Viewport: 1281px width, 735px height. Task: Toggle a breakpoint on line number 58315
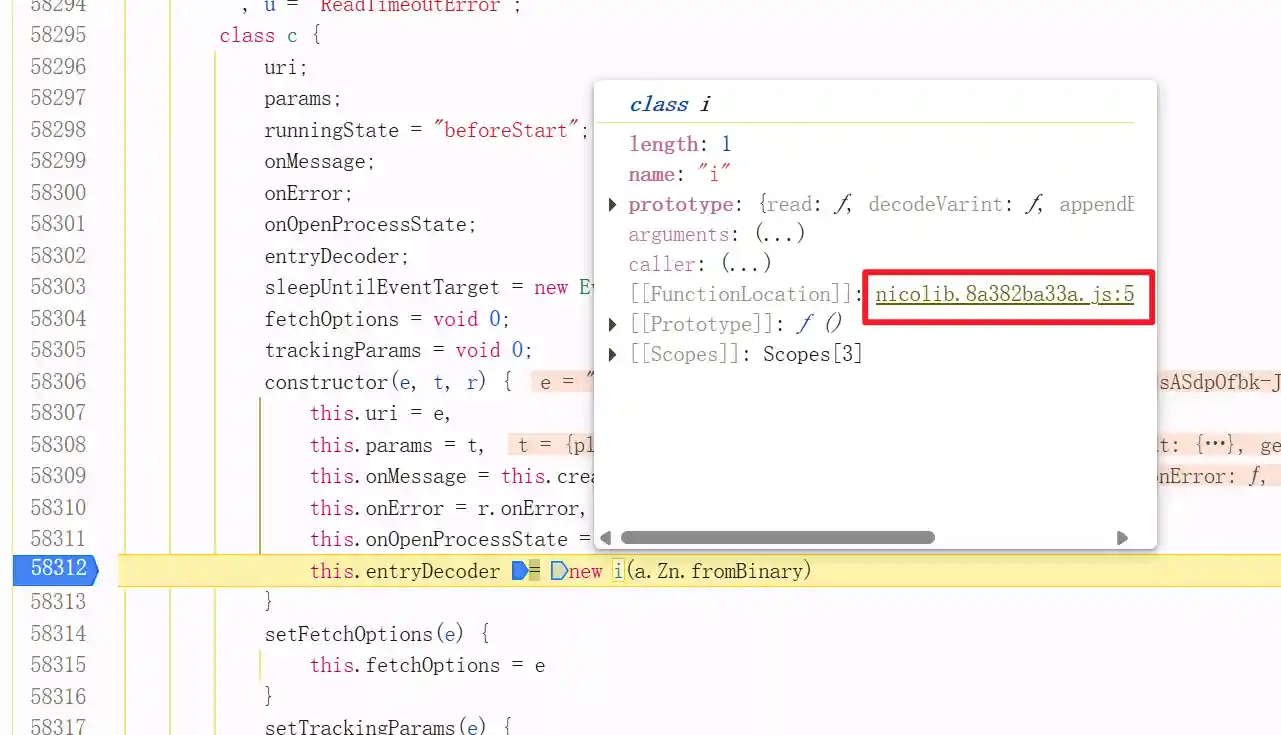pyautogui.click(x=58, y=665)
